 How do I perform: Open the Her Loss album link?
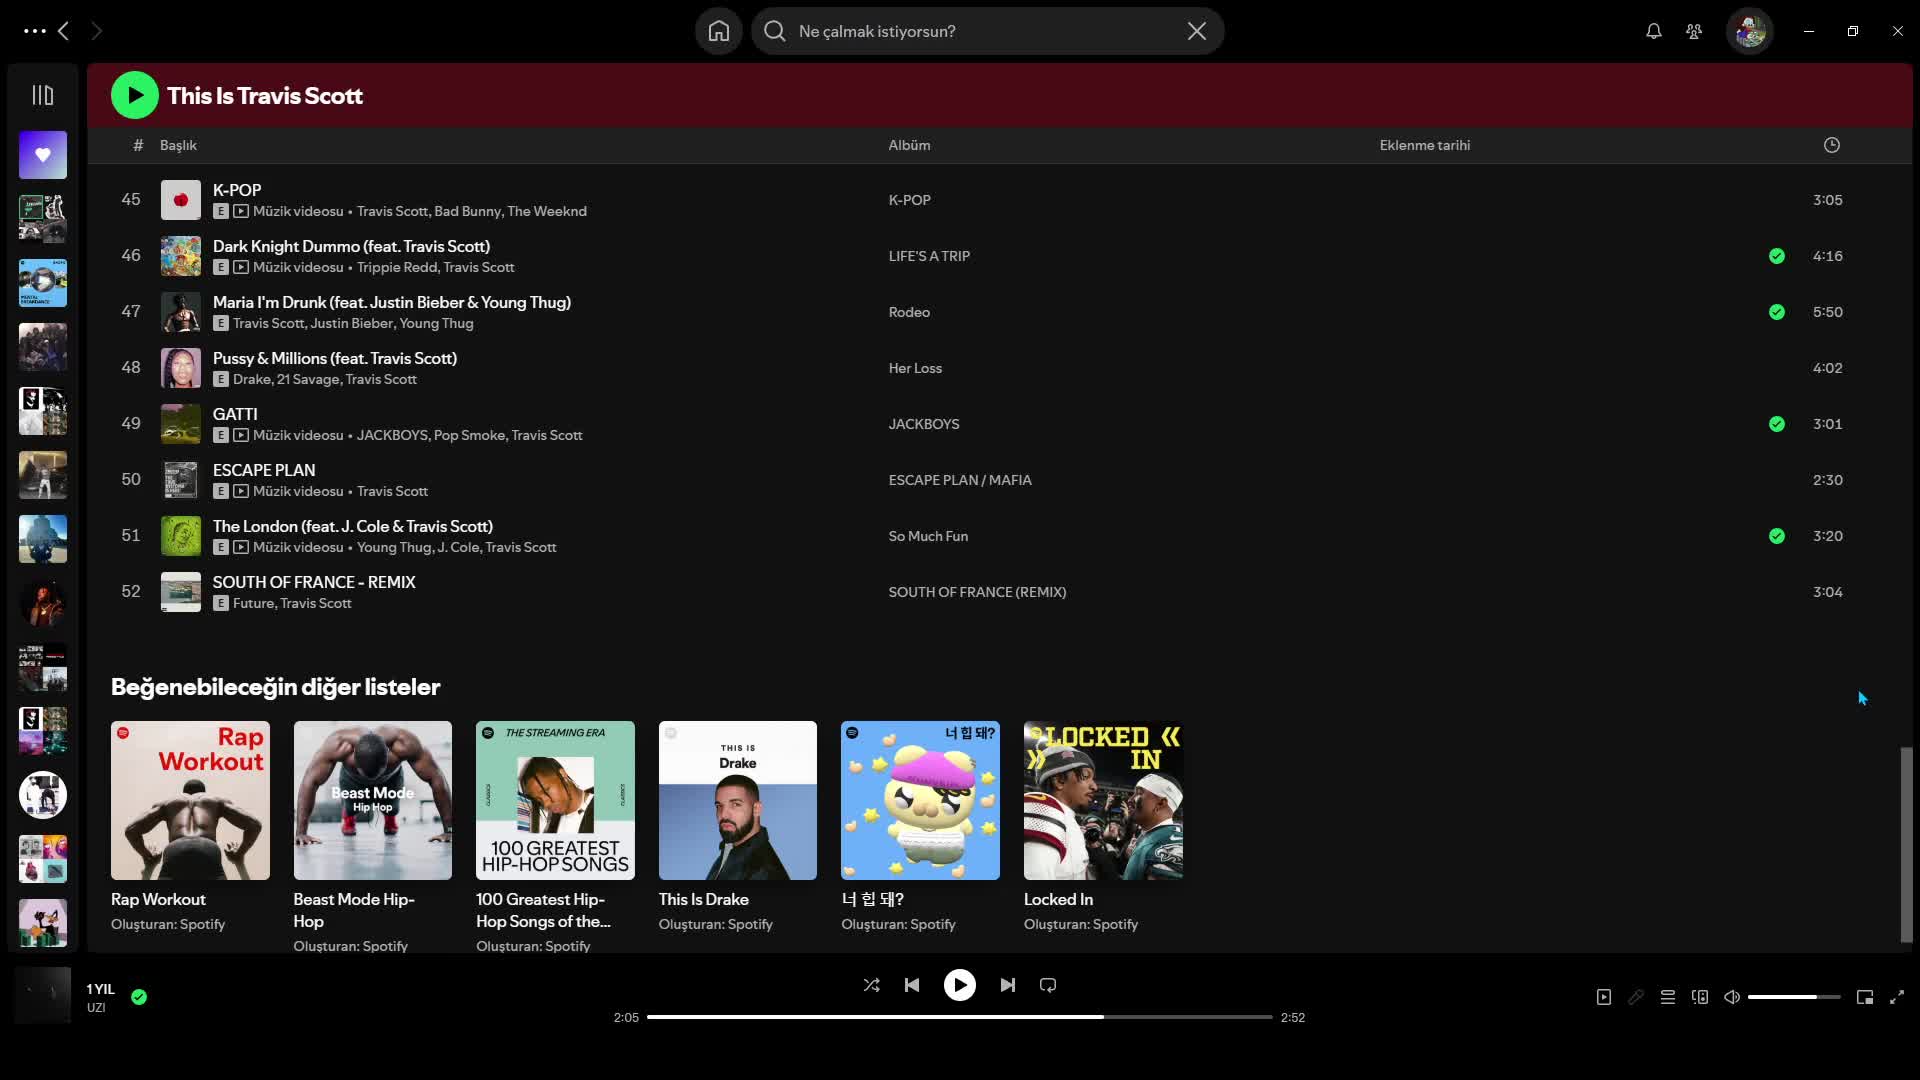(x=915, y=368)
